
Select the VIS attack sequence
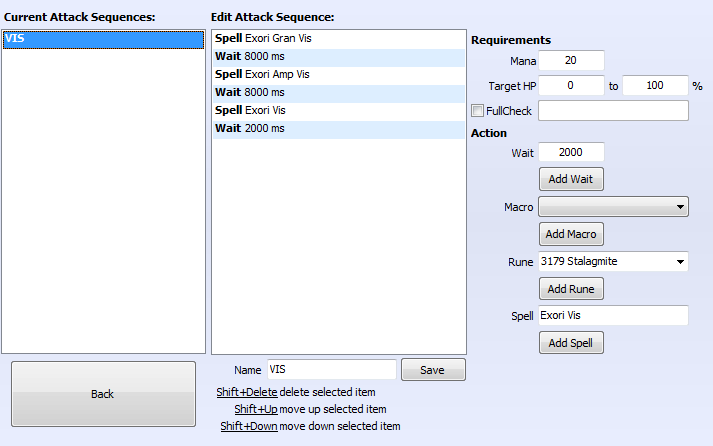click(103, 39)
